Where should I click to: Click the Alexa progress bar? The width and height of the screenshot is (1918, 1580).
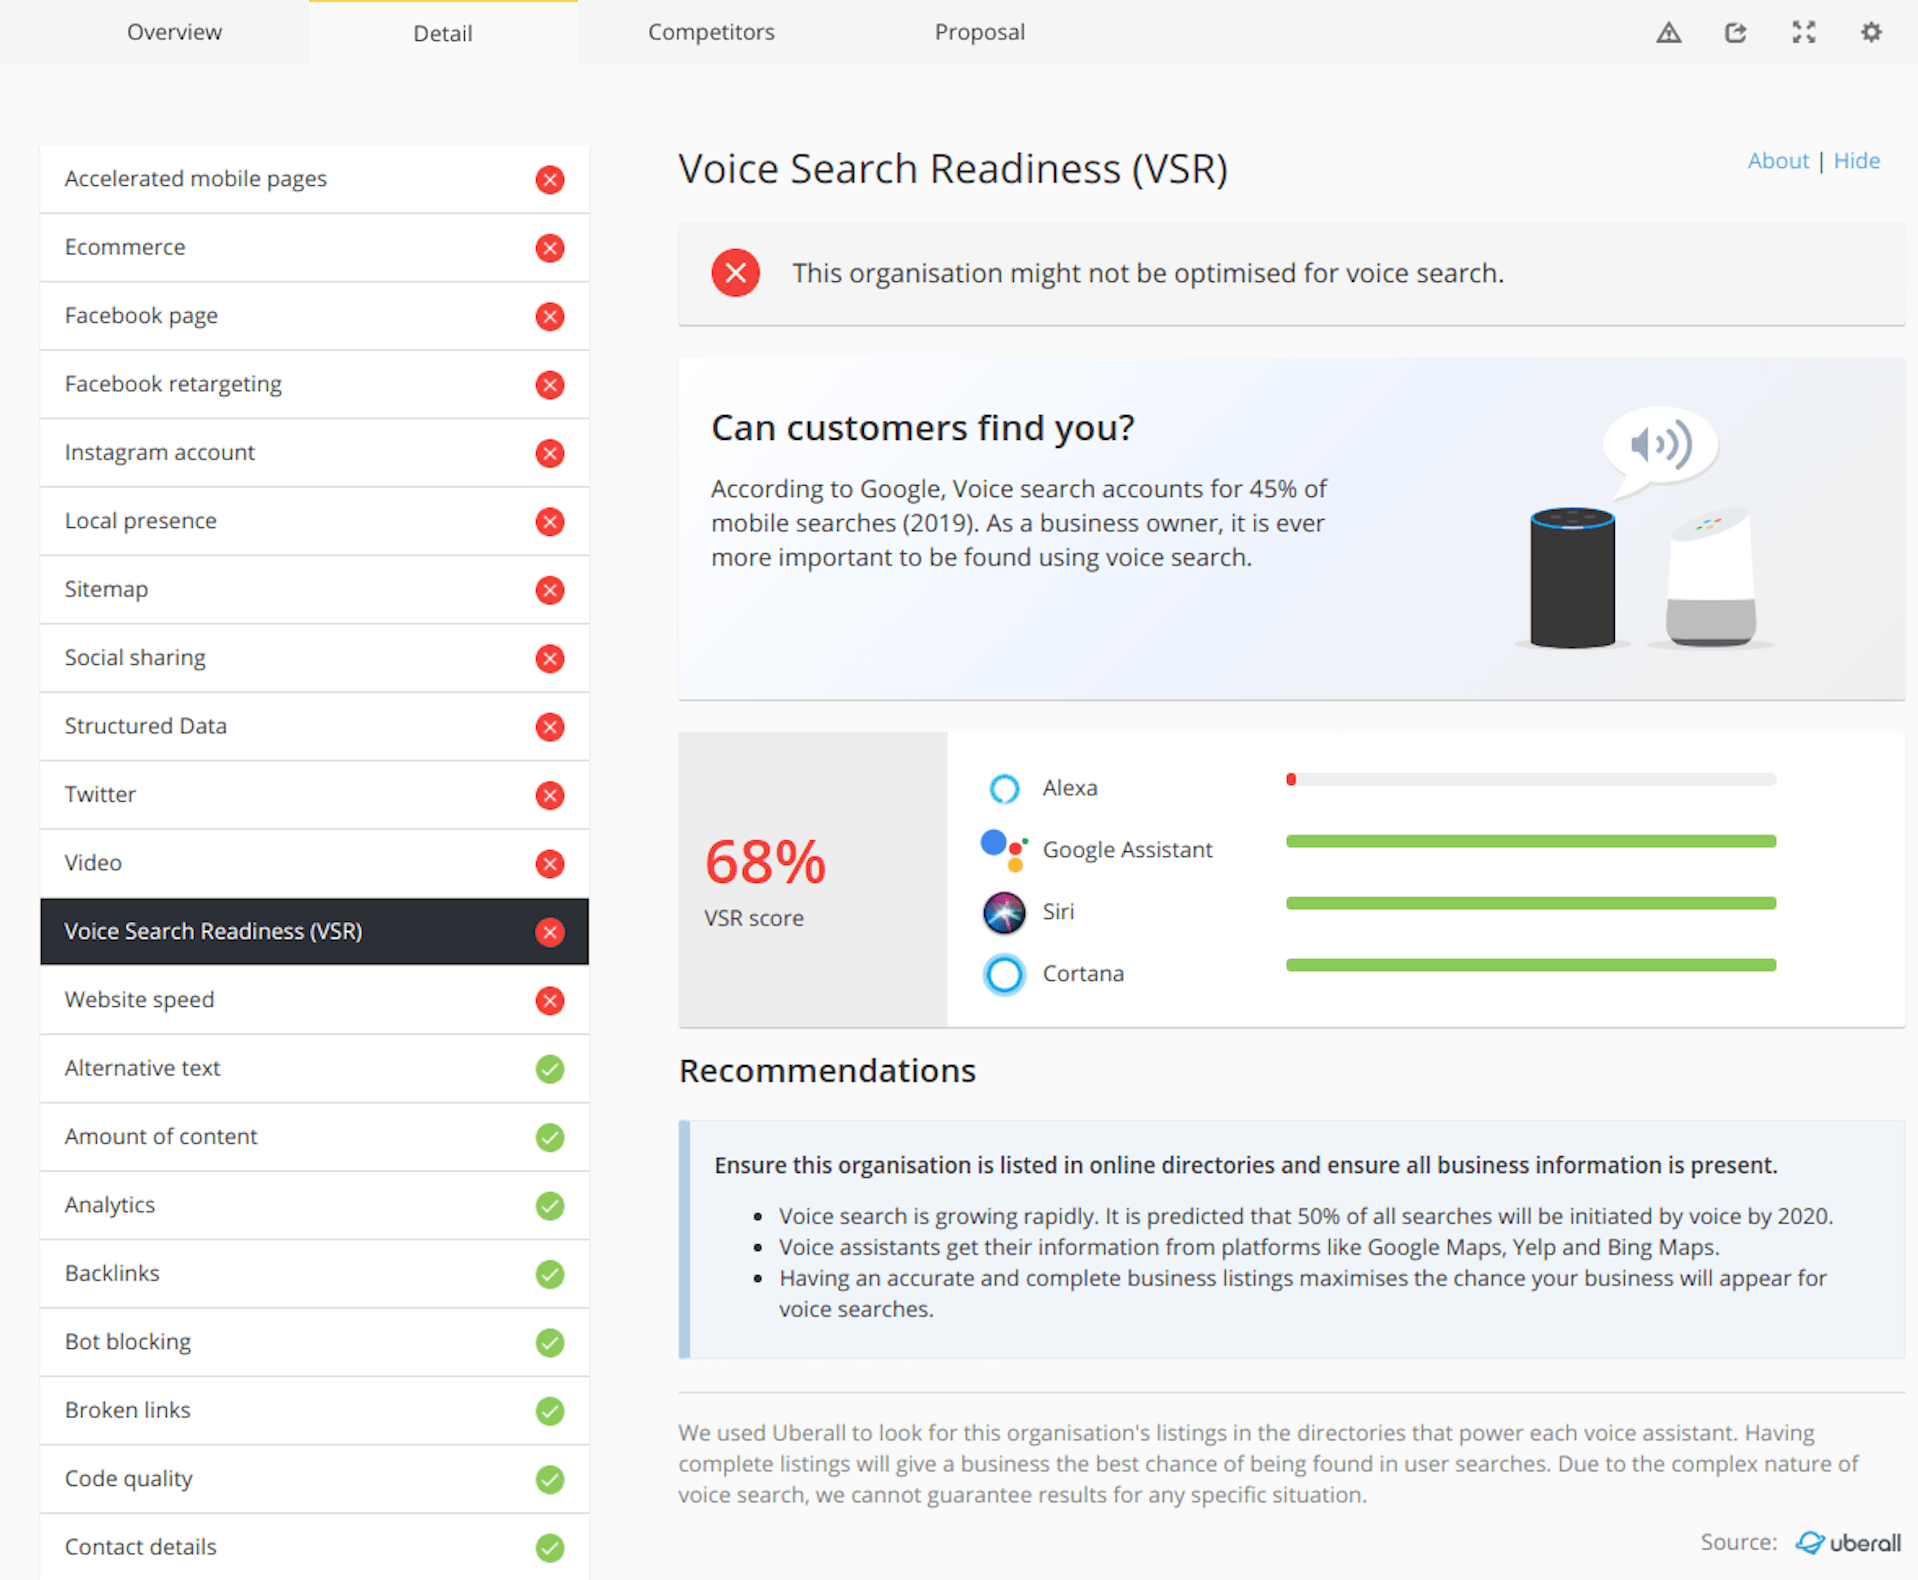pyautogui.click(x=1531, y=779)
